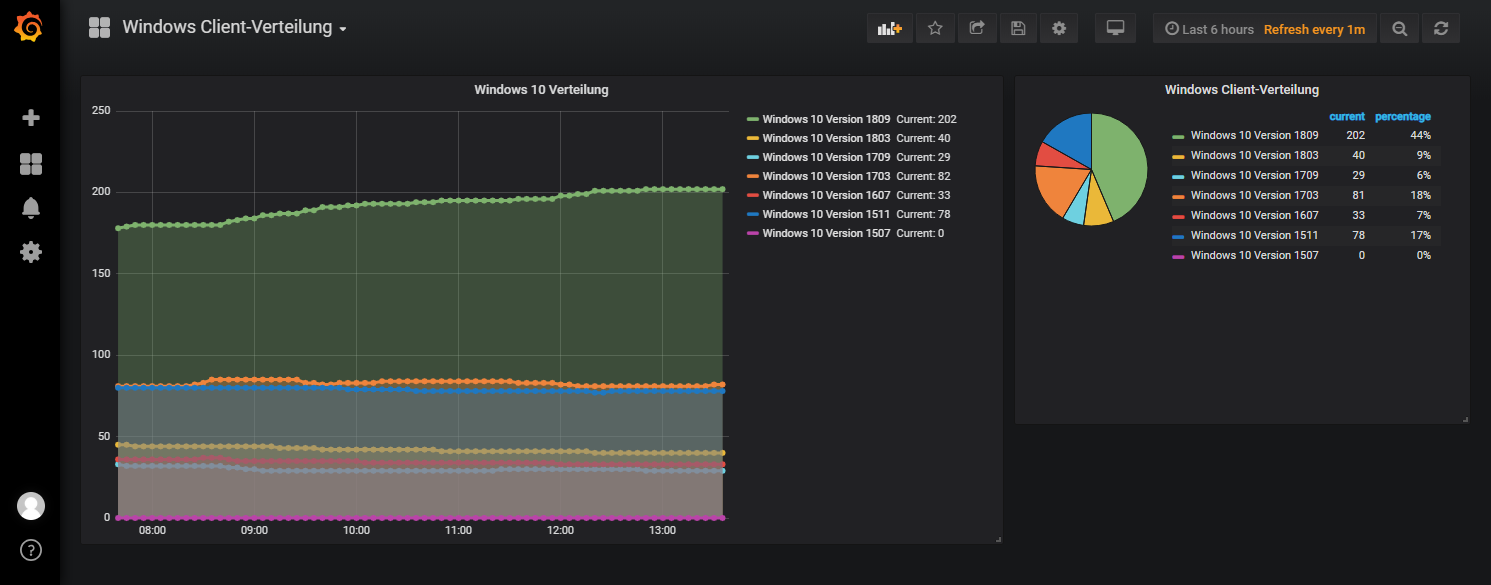This screenshot has height=585, width=1491.
Task: Save the dashboard
Action: 1018,28
